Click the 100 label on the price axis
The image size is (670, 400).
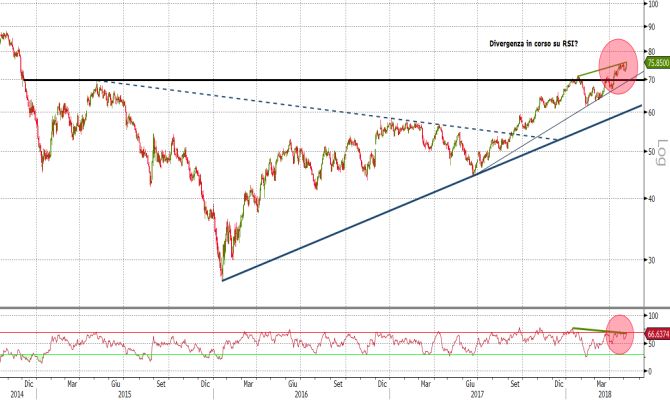pyautogui.click(x=653, y=4)
